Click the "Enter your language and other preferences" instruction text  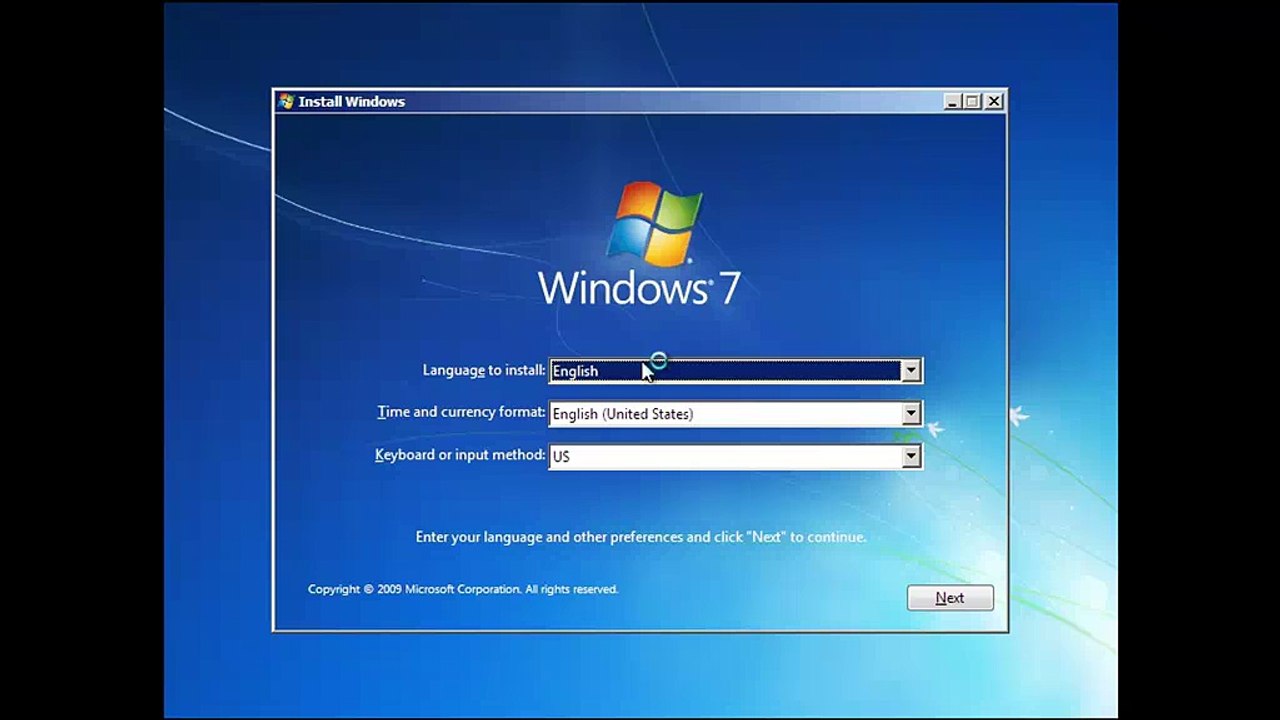[x=641, y=537]
